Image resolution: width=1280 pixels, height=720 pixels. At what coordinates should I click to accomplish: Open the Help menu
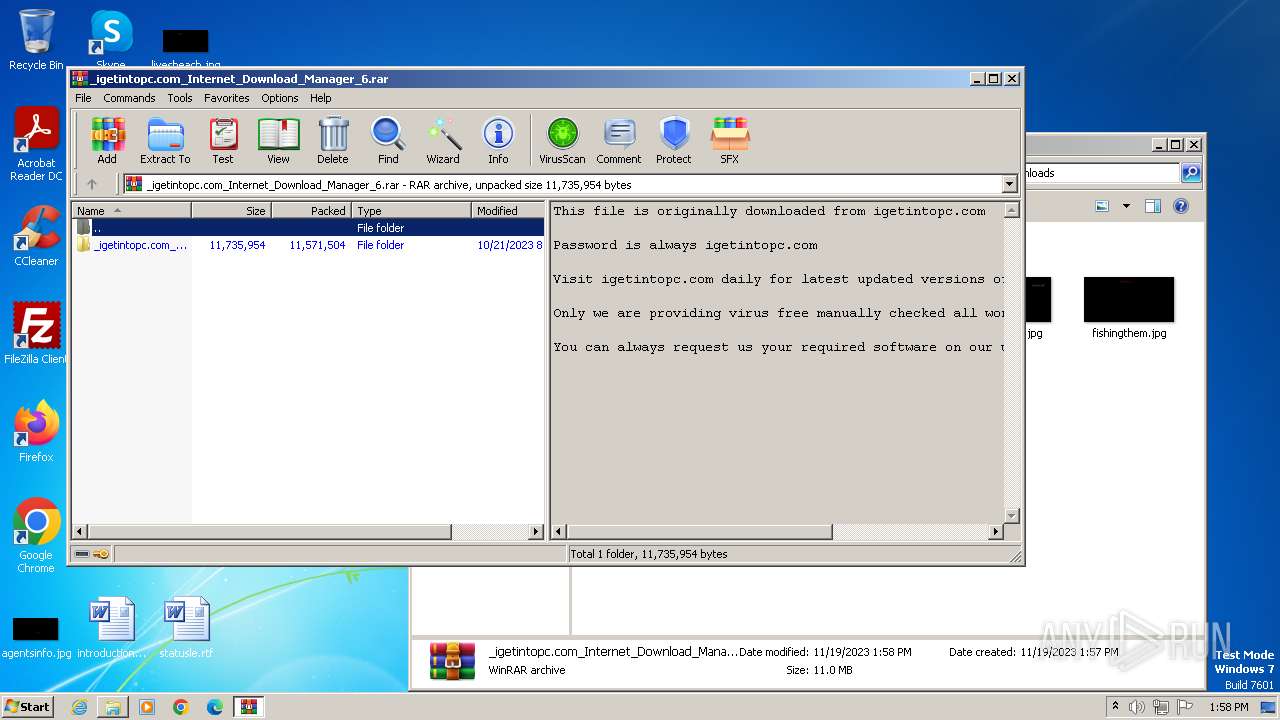click(320, 98)
